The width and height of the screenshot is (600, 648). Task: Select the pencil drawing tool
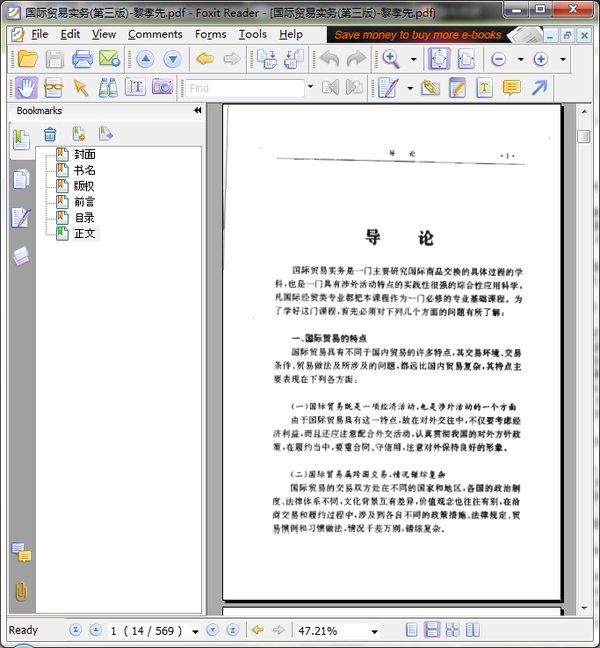point(388,88)
